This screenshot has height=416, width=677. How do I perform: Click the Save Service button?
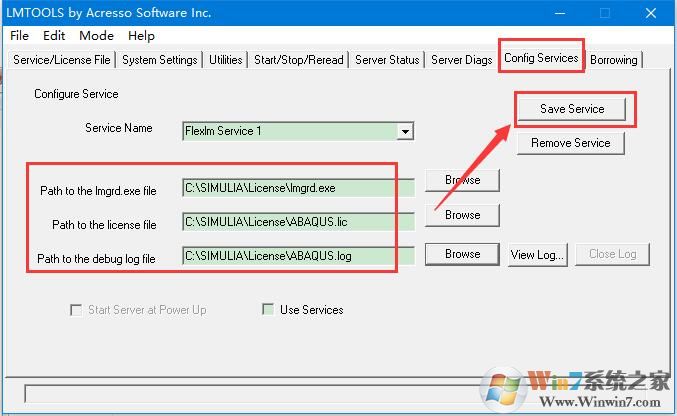coord(572,109)
